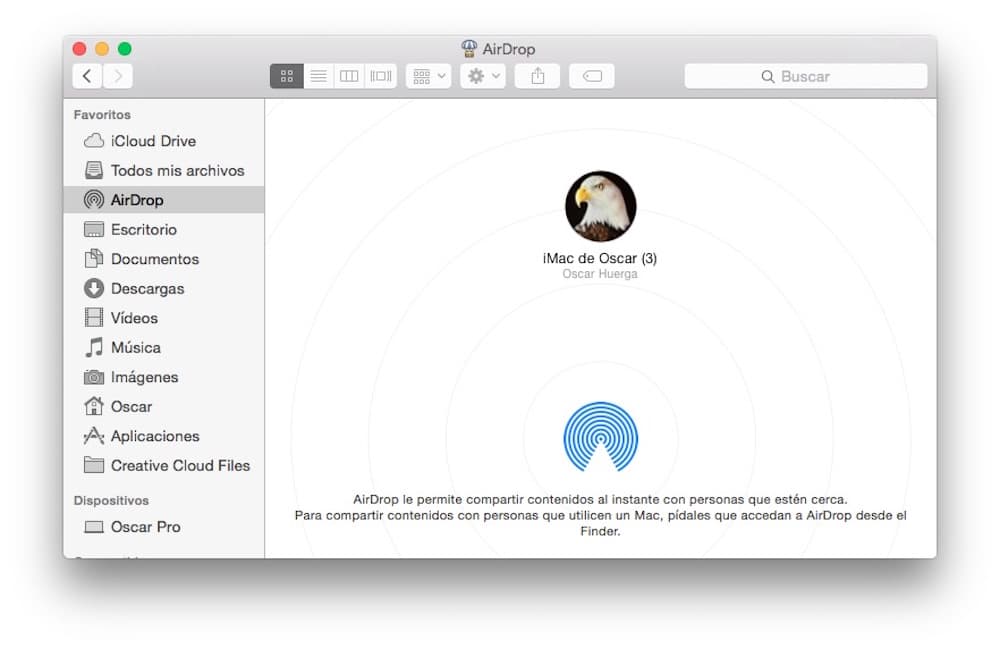Switch to column view

tap(349, 75)
